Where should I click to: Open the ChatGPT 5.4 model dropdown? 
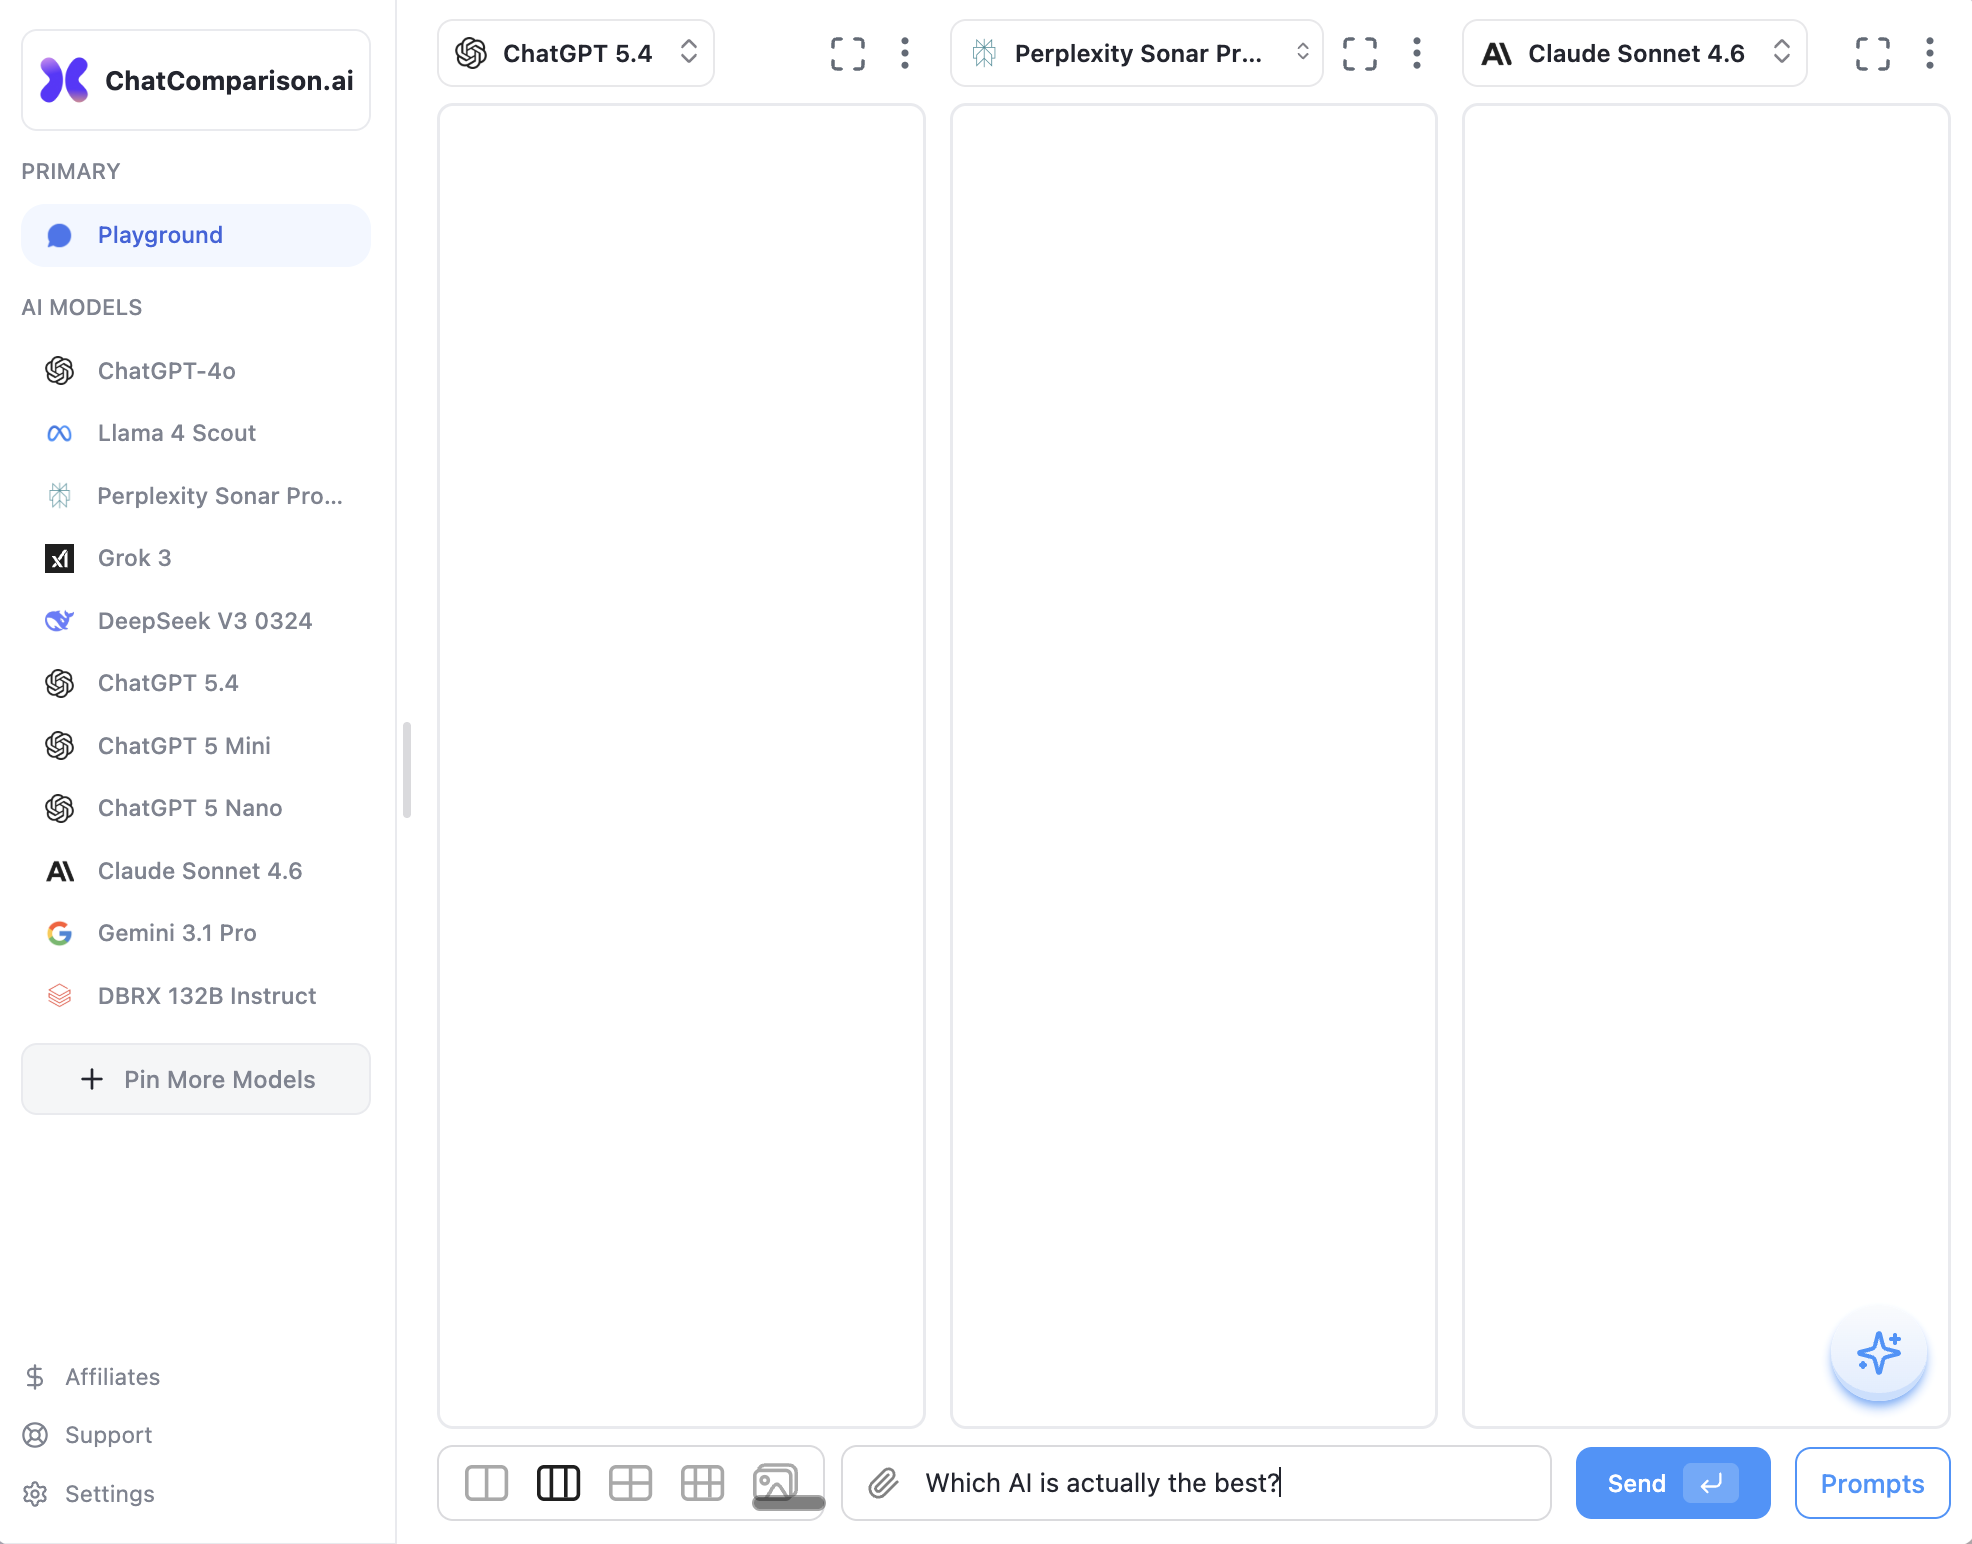pos(576,53)
